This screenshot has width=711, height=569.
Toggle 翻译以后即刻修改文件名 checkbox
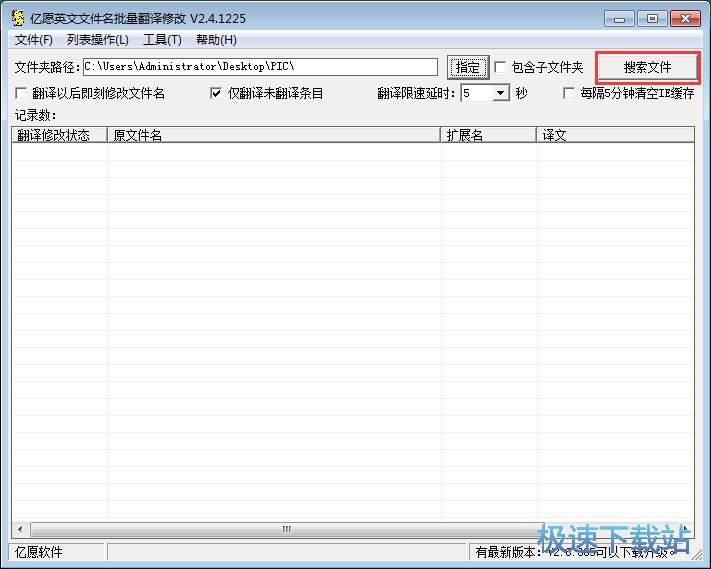(x=21, y=93)
